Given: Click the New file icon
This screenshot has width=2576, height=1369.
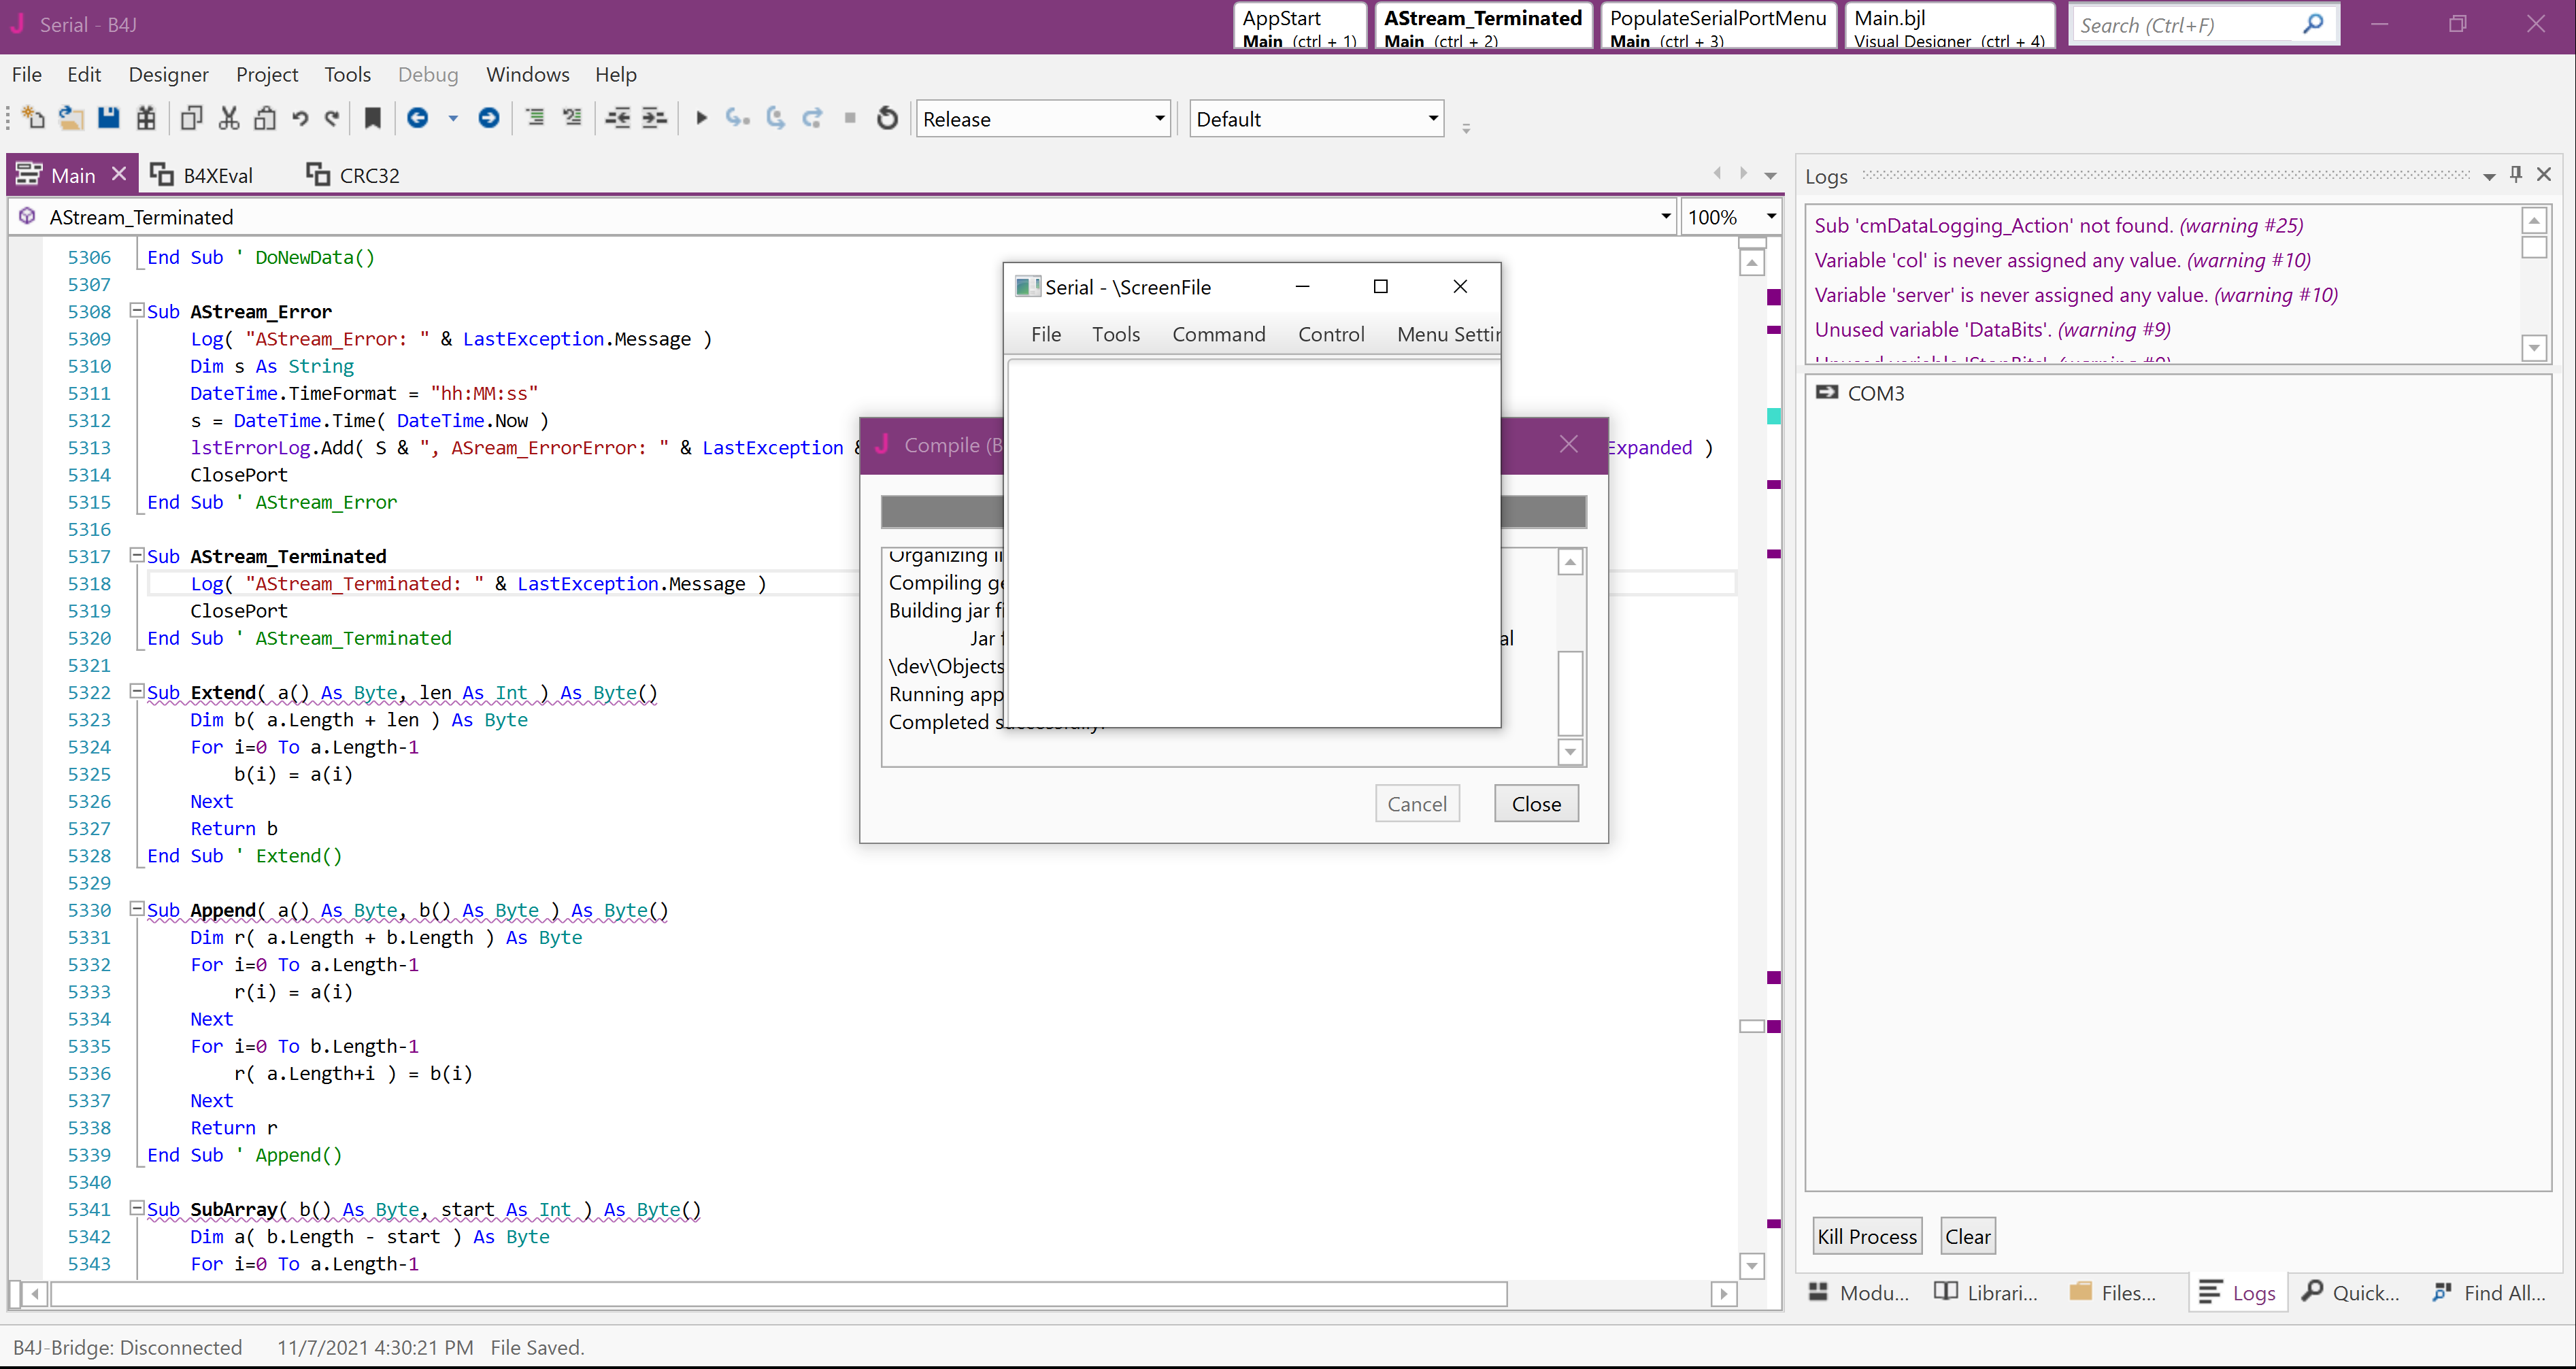Looking at the screenshot, I should click(33, 118).
